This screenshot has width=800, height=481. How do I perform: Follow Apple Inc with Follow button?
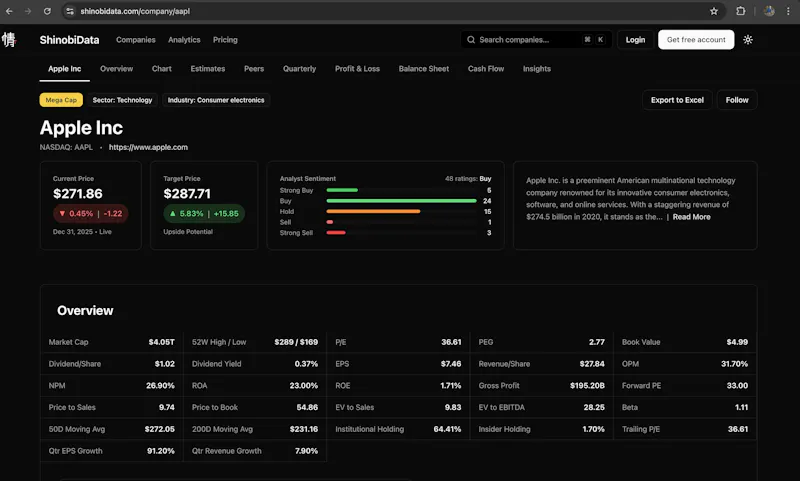coord(737,100)
